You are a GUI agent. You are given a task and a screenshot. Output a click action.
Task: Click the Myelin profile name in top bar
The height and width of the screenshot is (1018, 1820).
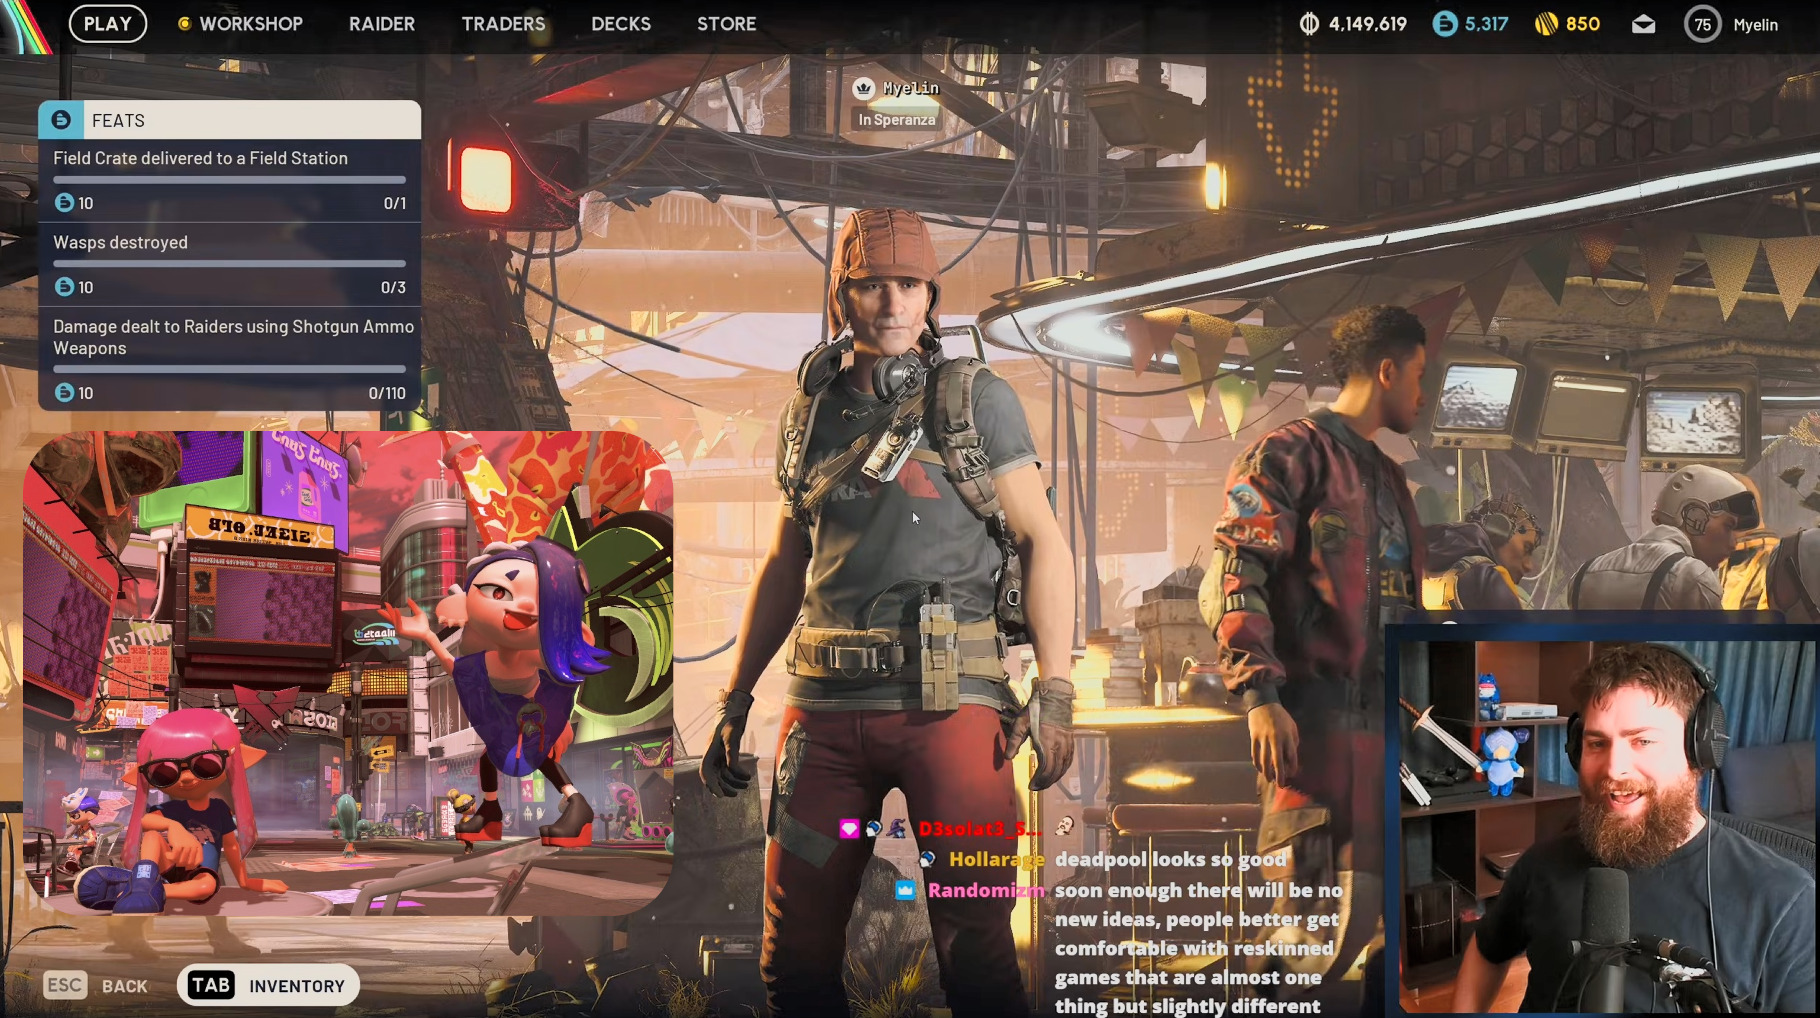pyautogui.click(x=1755, y=25)
